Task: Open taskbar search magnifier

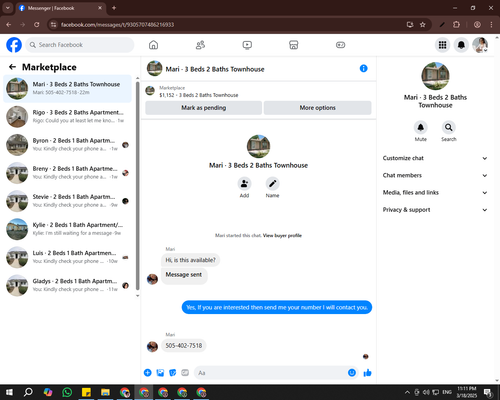Action: (28, 392)
